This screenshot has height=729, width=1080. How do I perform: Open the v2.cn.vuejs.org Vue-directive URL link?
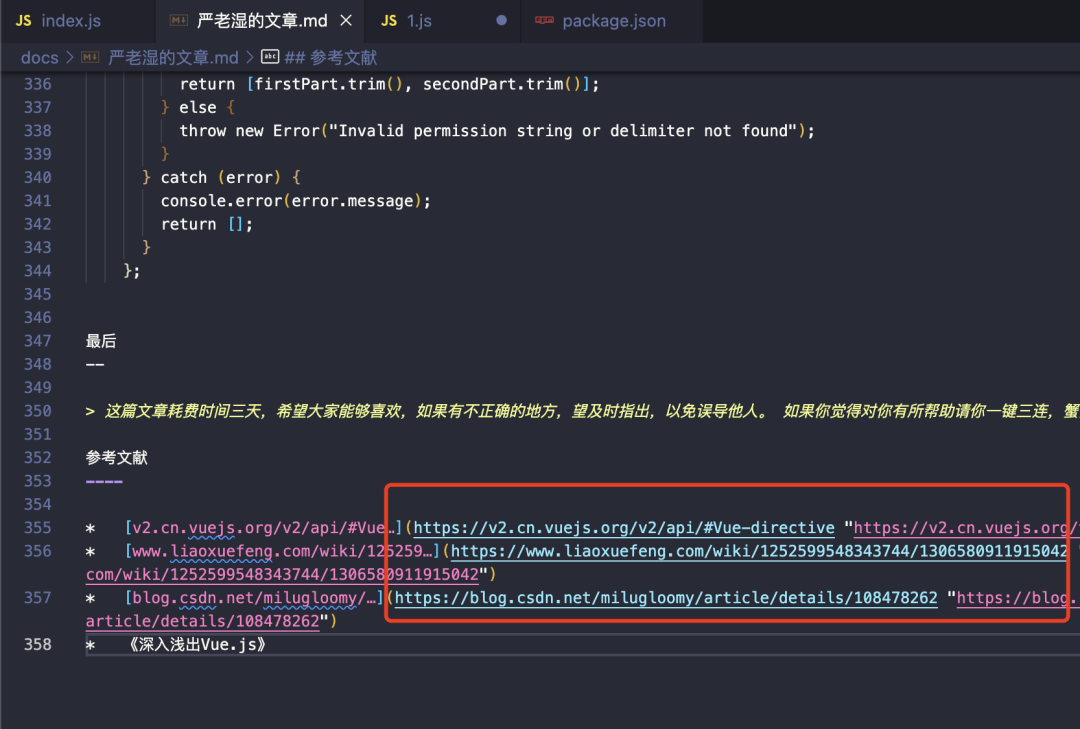point(623,528)
